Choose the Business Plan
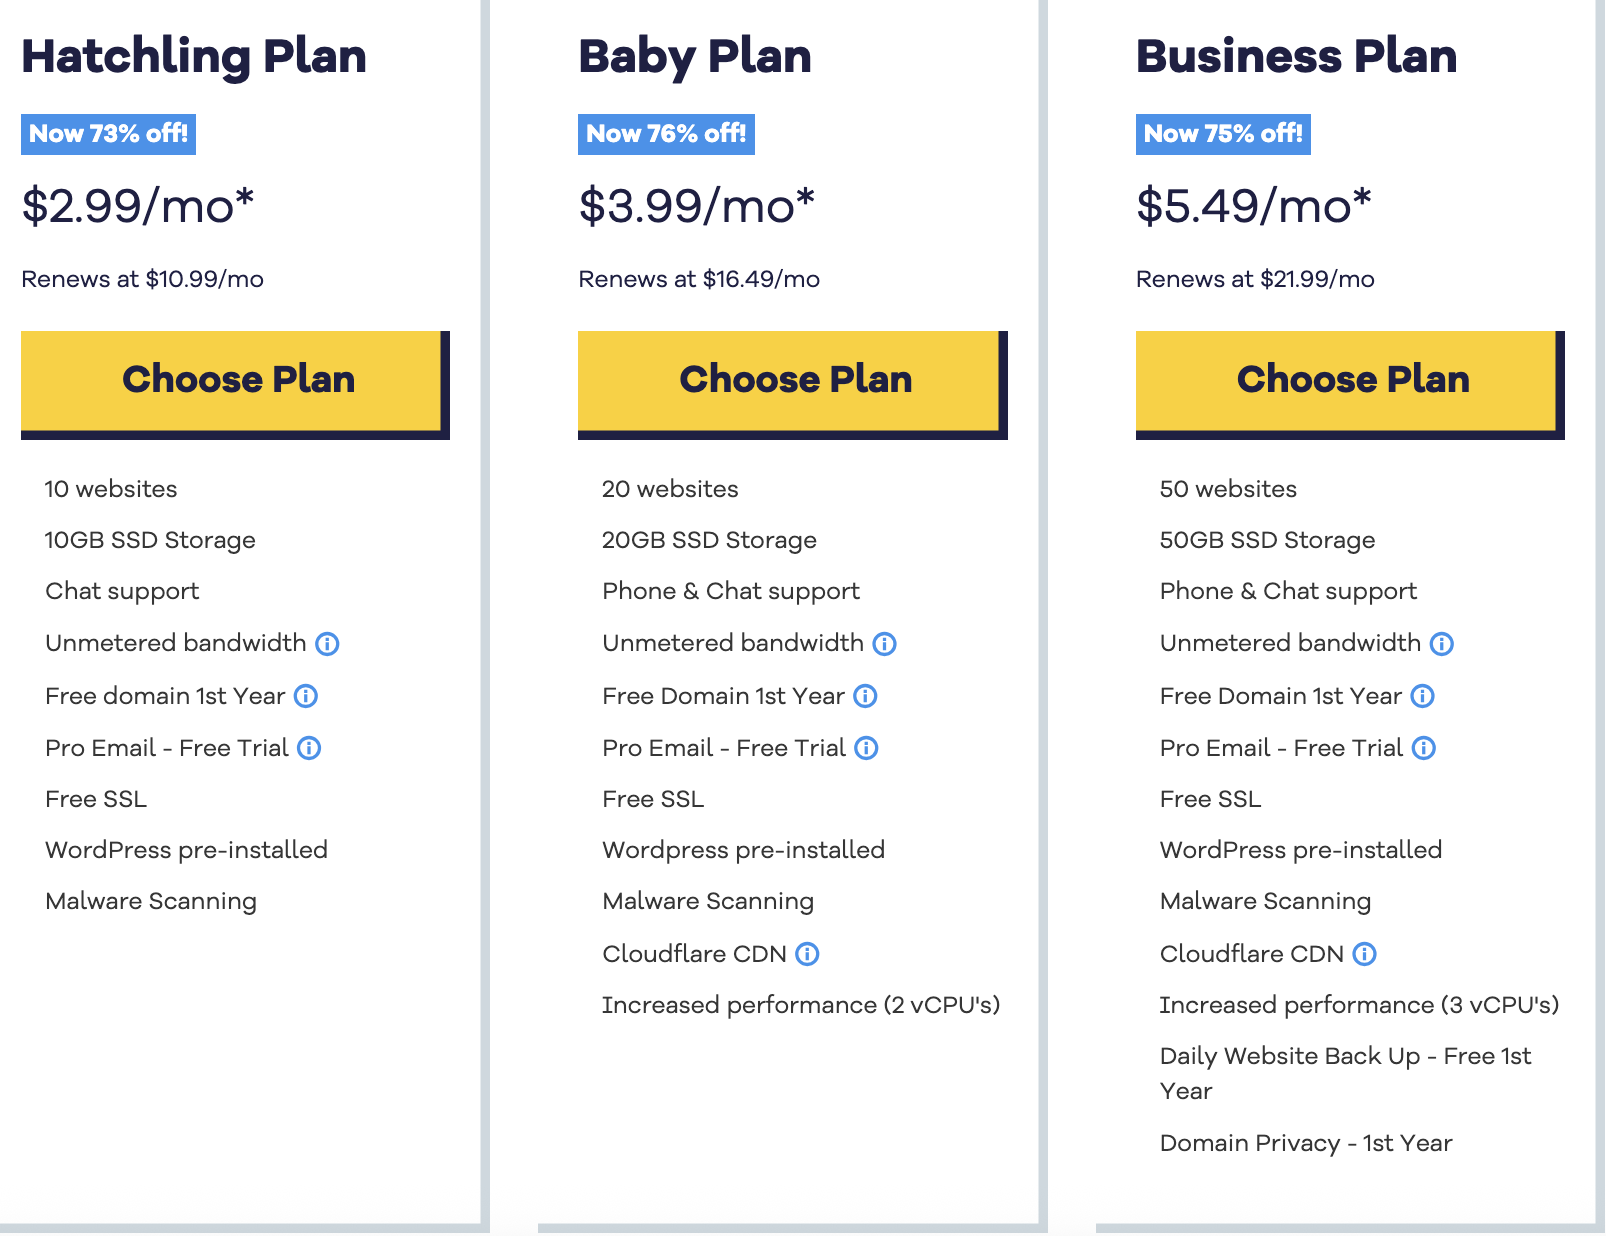This screenshot has height=1236, width=1606. pos(1350,385)
